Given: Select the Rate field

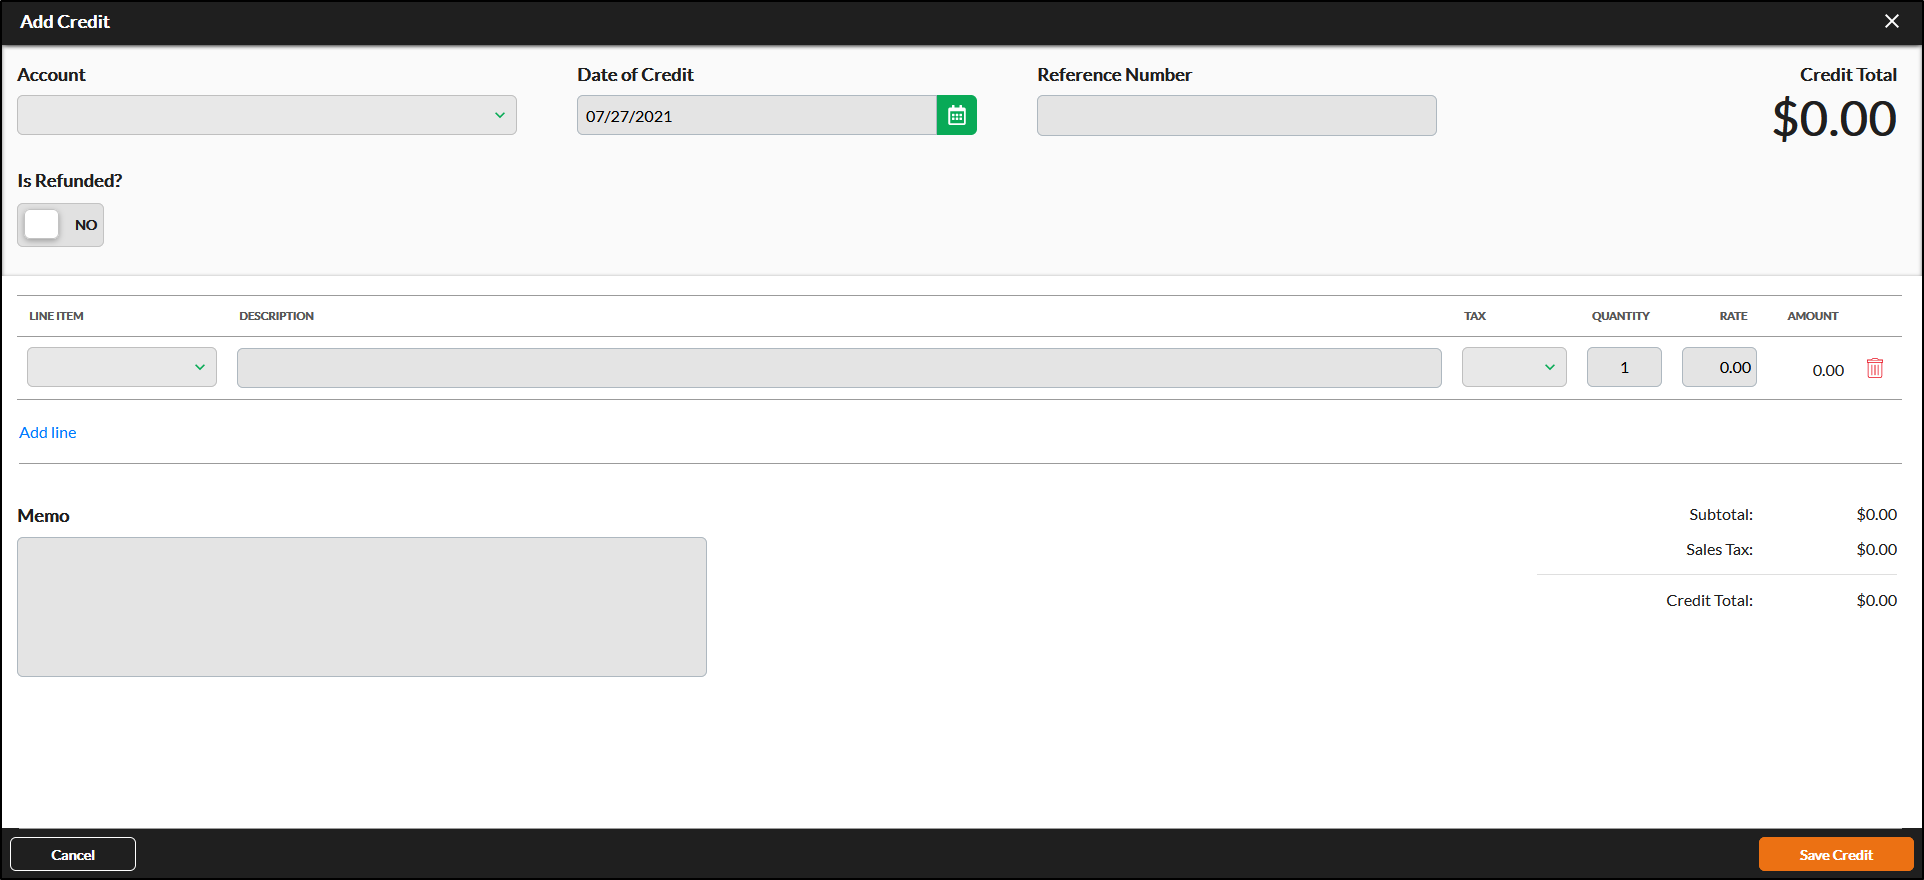Looking at the screenshot, I should click(1719, 367).
